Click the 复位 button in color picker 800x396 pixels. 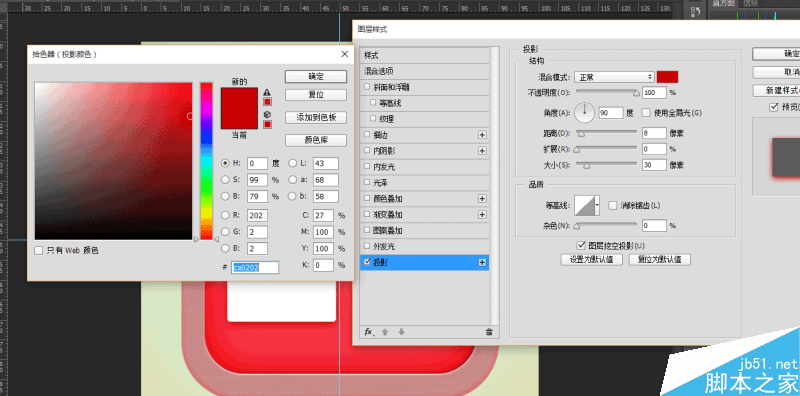pos(316,95)
